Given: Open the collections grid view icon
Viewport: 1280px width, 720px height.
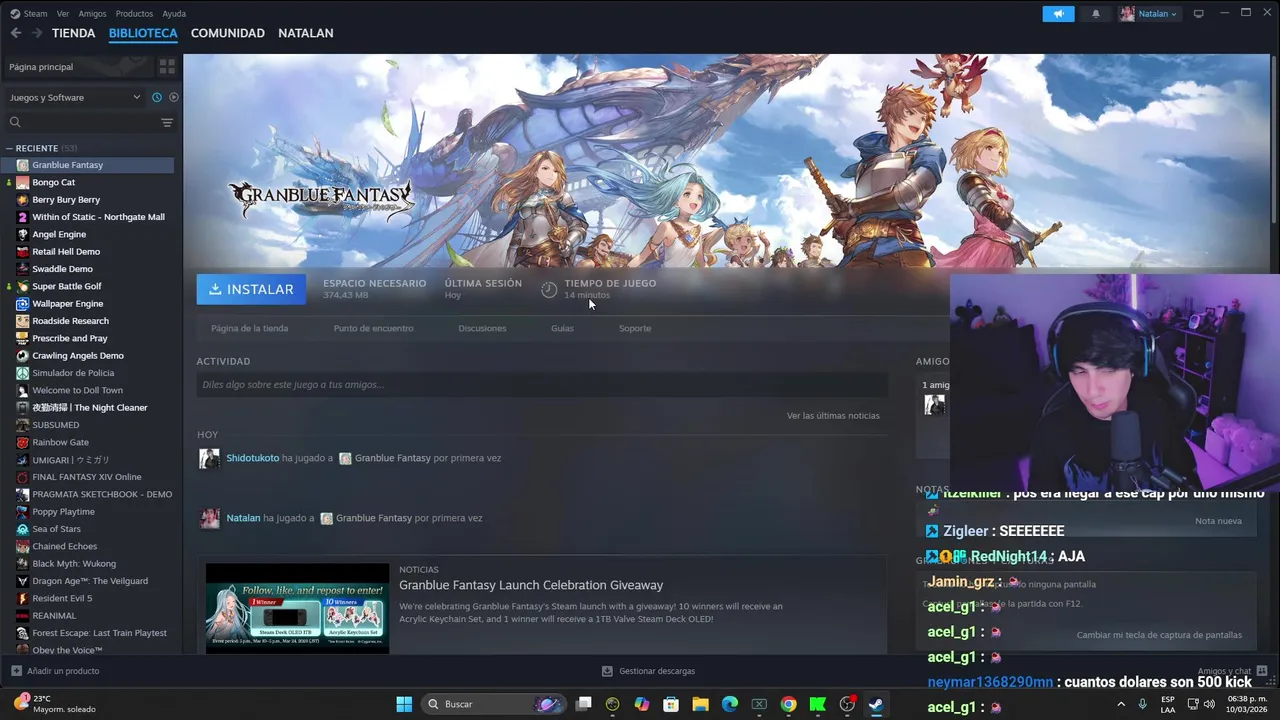Looking at the screenshot, I should point(167,66).
